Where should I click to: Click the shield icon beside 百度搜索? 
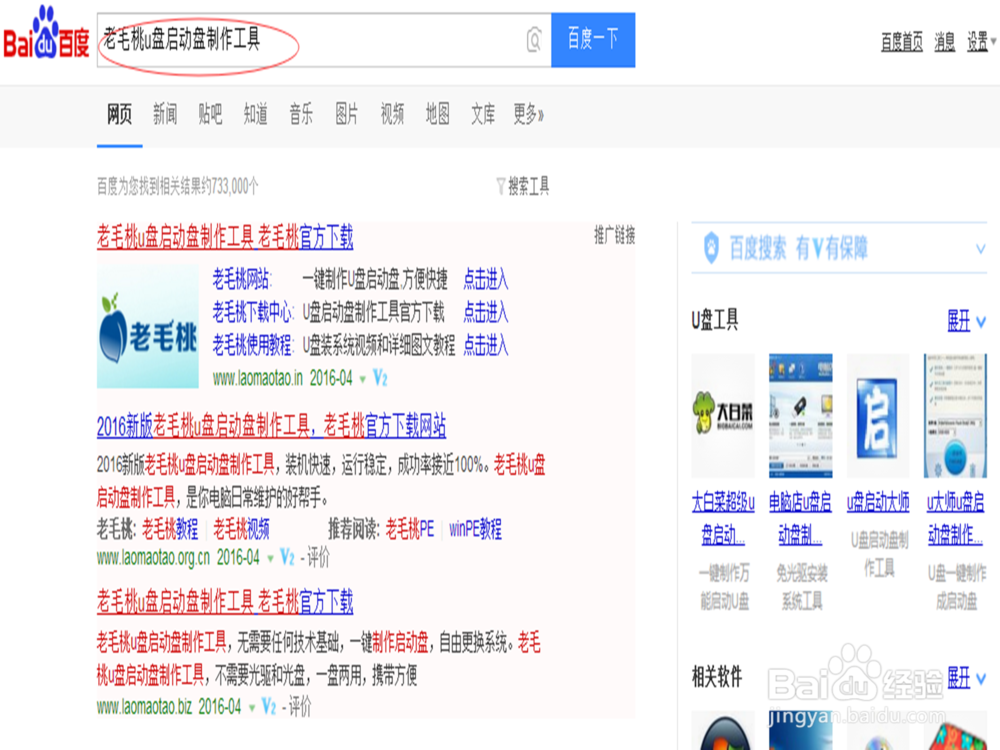(x=711, y=247)
